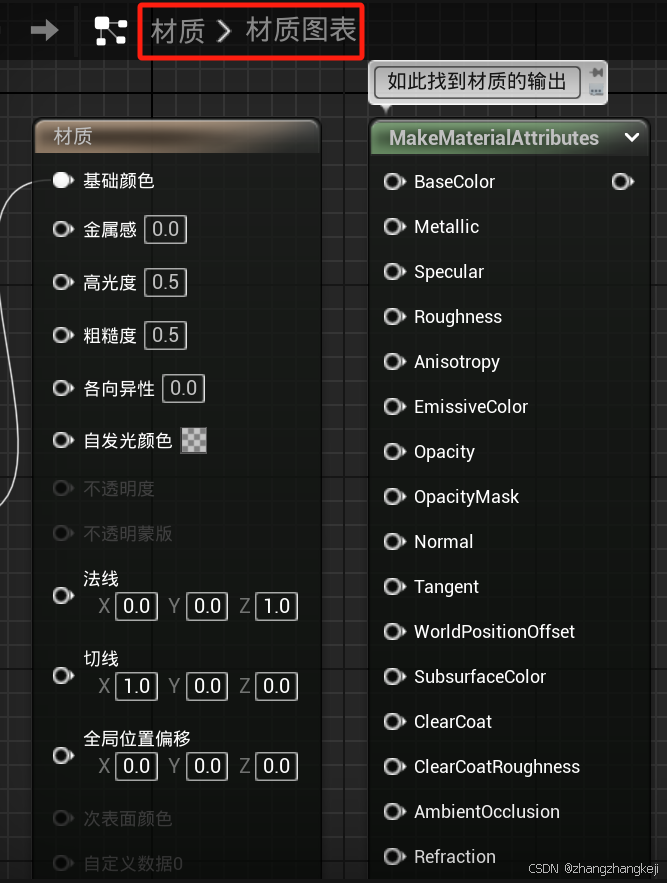667x883 pixels.
Task: Click the forward navigation arrow
Action: pos(45,30)
